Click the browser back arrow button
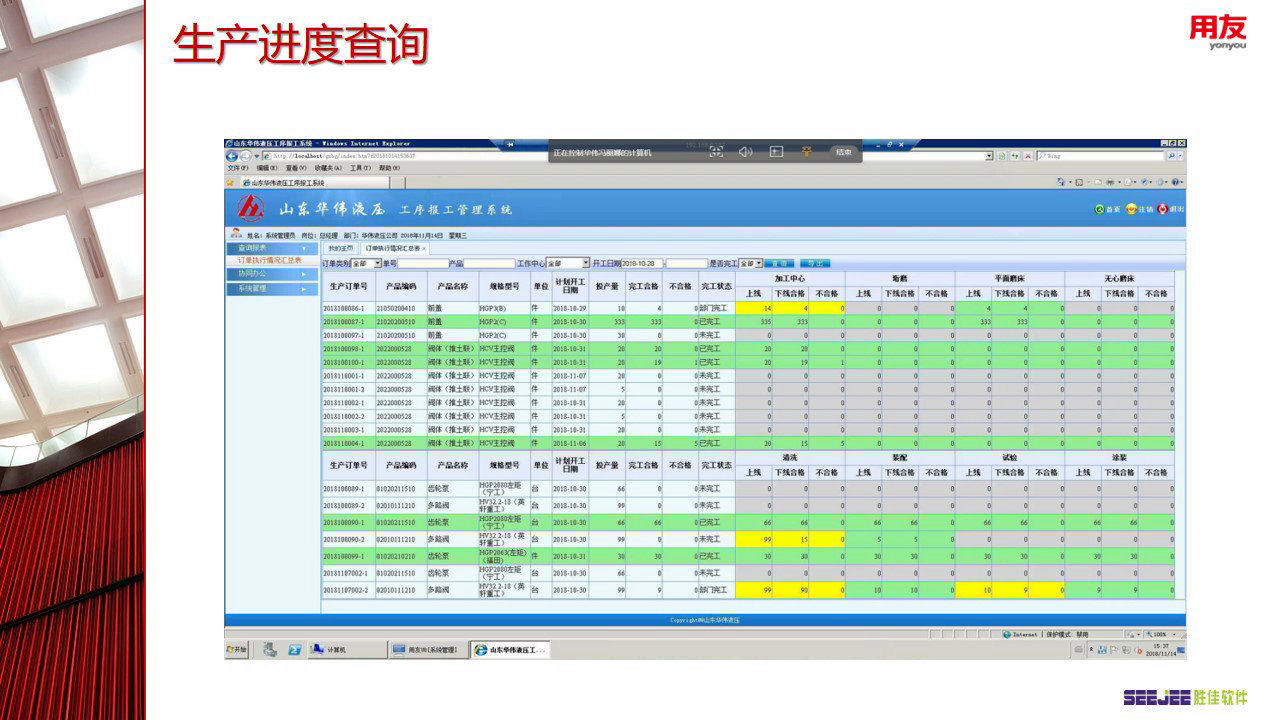 232,156
